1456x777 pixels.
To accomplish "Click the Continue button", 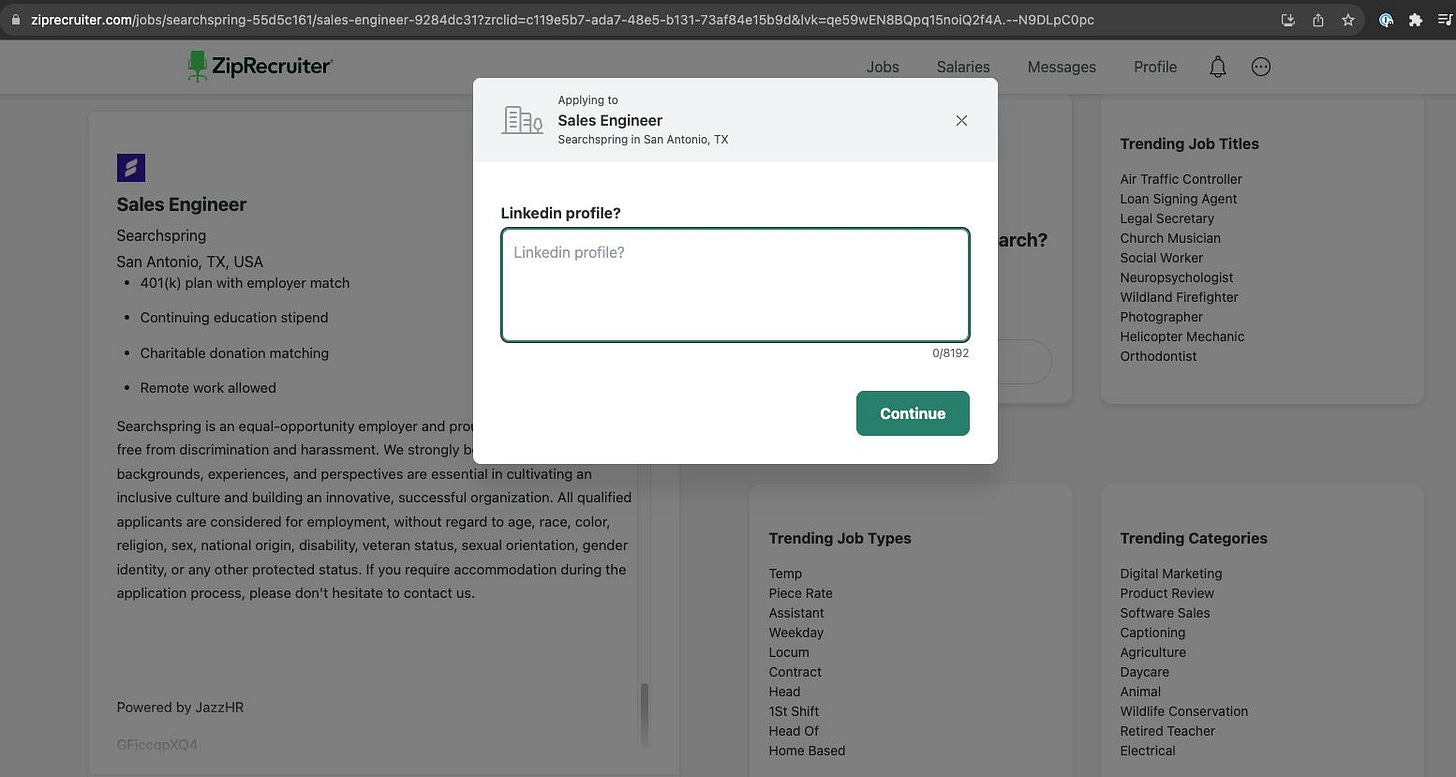I will point(912,413).
